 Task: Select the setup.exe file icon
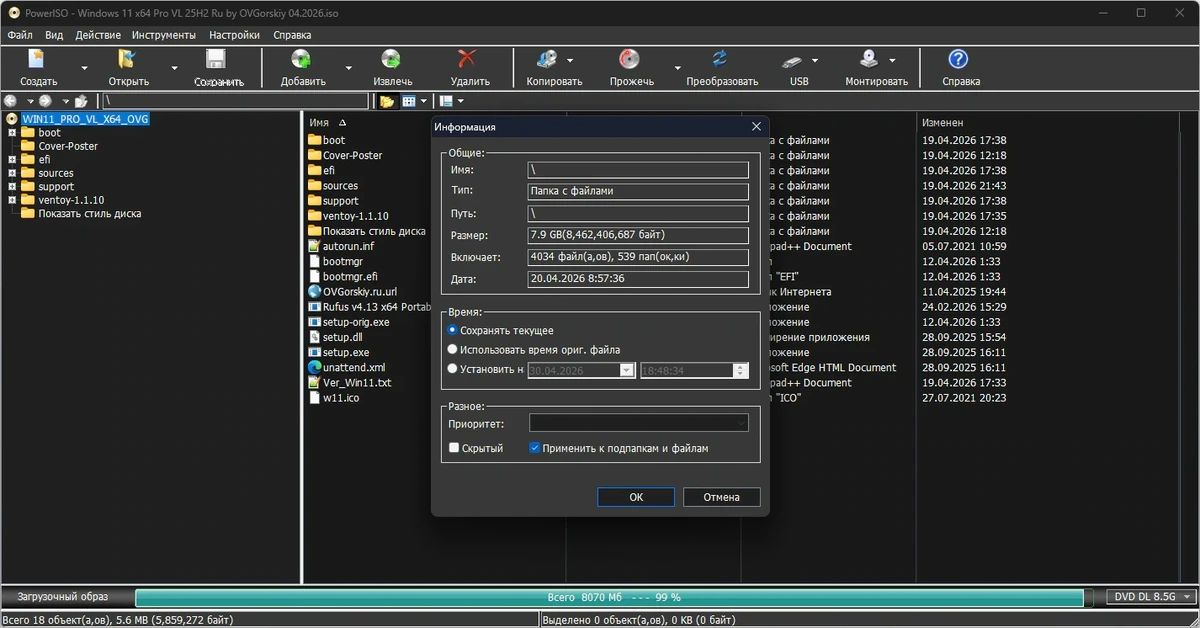[315, 352]
